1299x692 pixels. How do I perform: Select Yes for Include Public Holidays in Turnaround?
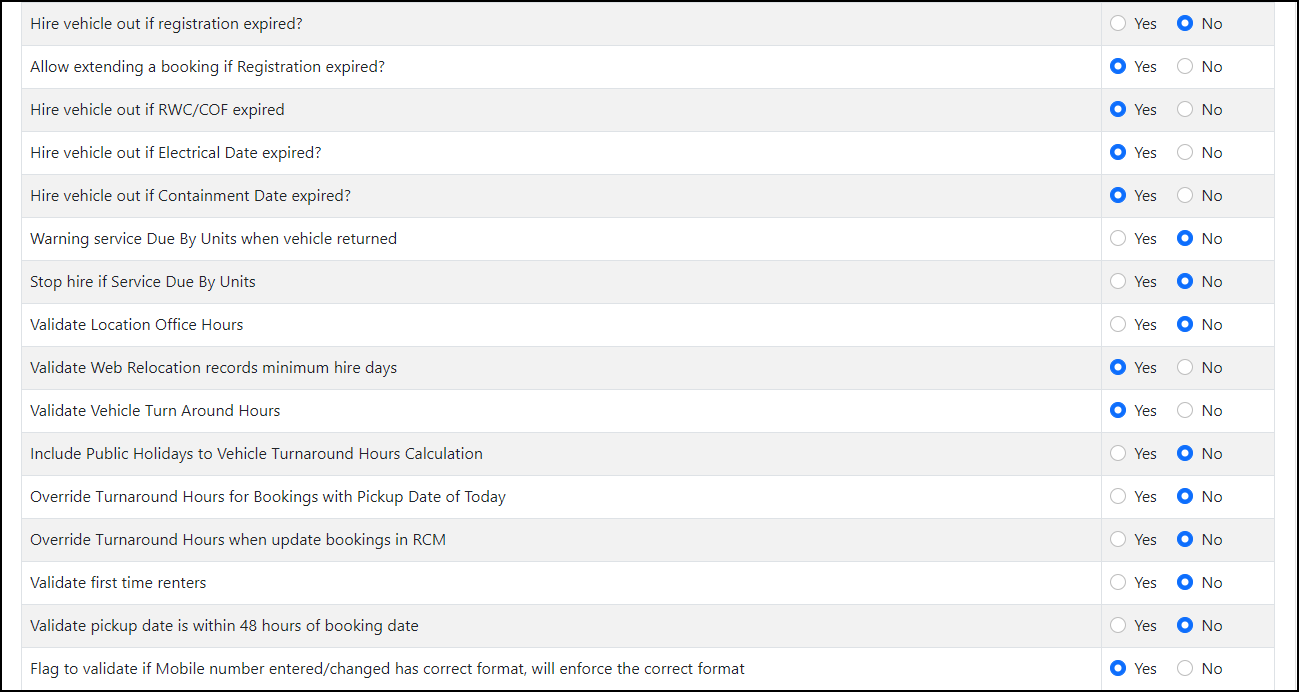1118,453
